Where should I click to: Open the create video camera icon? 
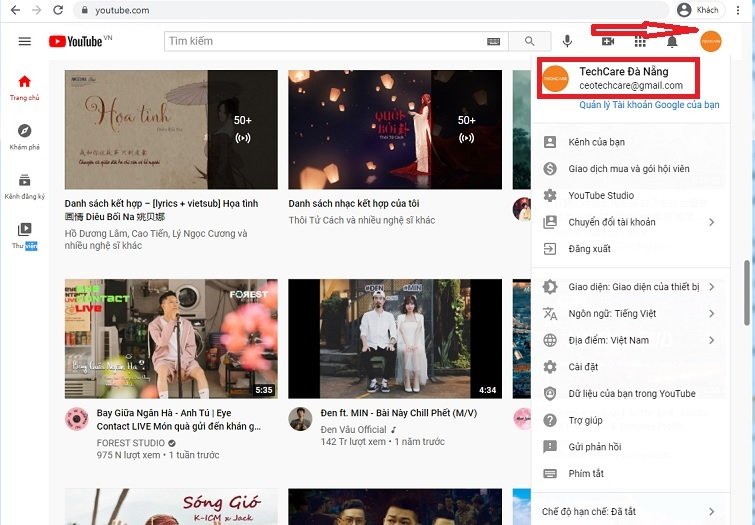[608, 41]
